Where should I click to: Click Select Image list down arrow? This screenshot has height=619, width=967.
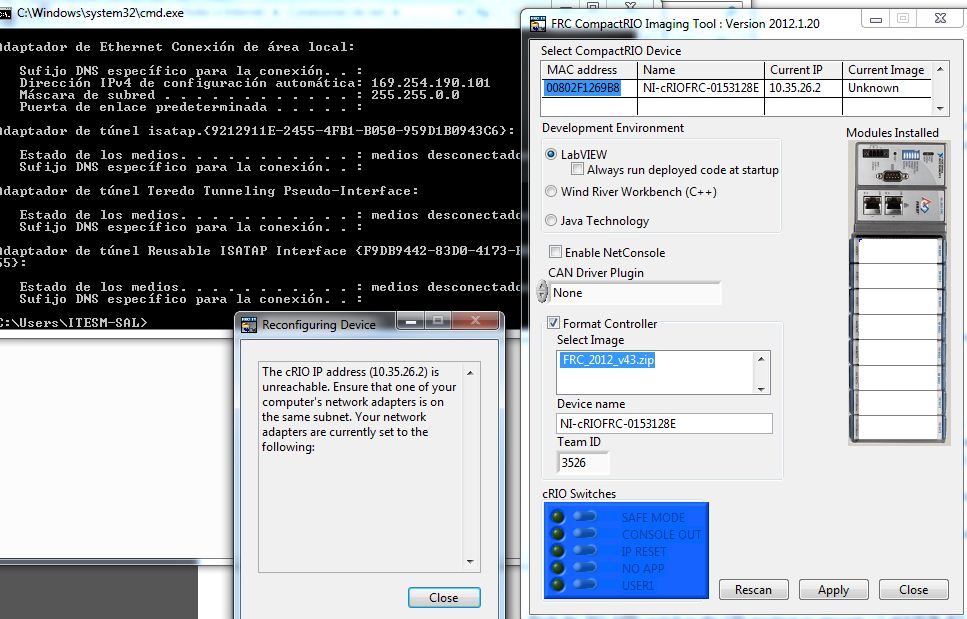761,388
